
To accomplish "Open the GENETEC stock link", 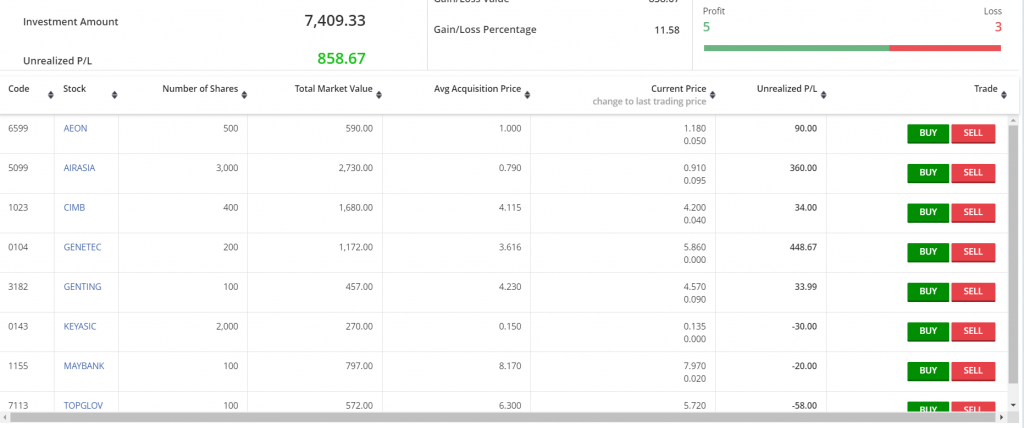I will 82,247.
